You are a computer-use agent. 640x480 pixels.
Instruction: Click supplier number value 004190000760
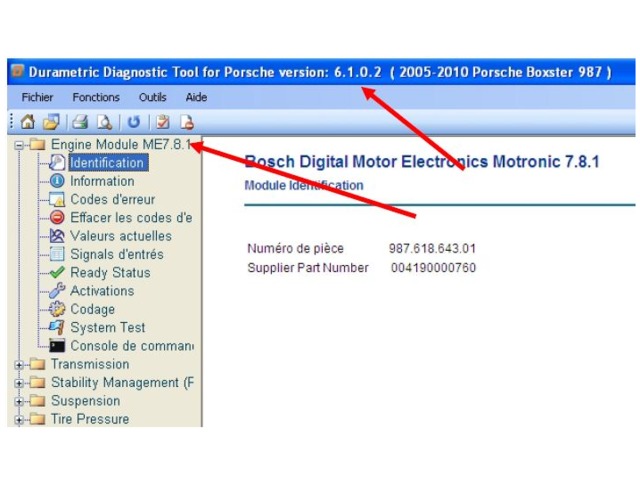tap(433, 268)
